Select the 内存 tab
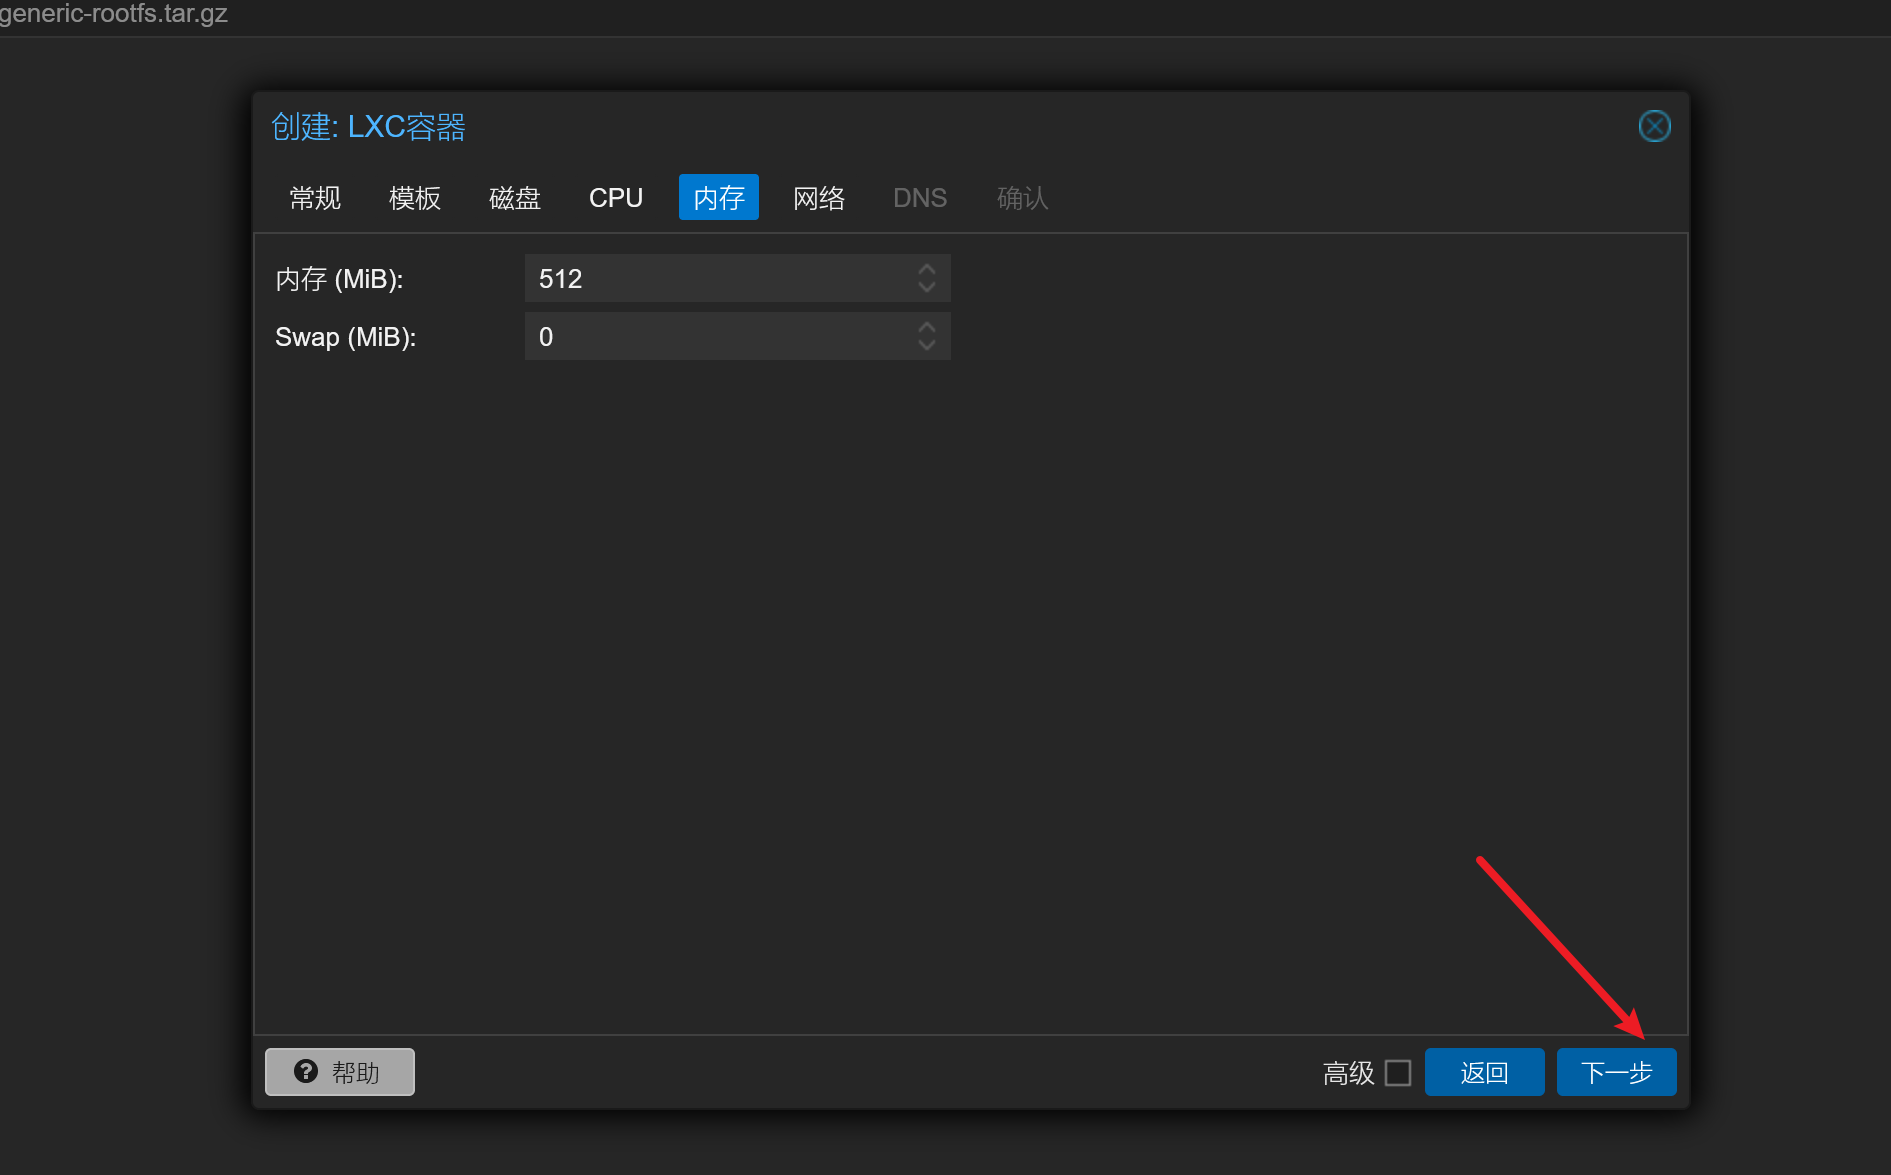The width and height of the screenshot is (1891, 1175). pyautogui.click(x=719, y=198)
